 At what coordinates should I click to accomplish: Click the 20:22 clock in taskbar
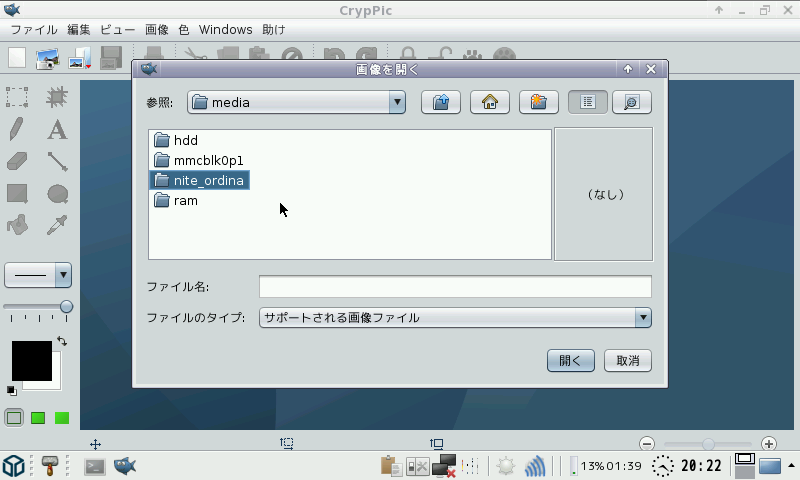(702, 466)
